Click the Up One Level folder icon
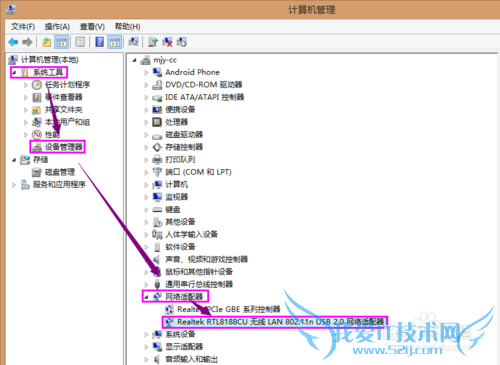This screenshot has height=365, width=500. [47, 42]
